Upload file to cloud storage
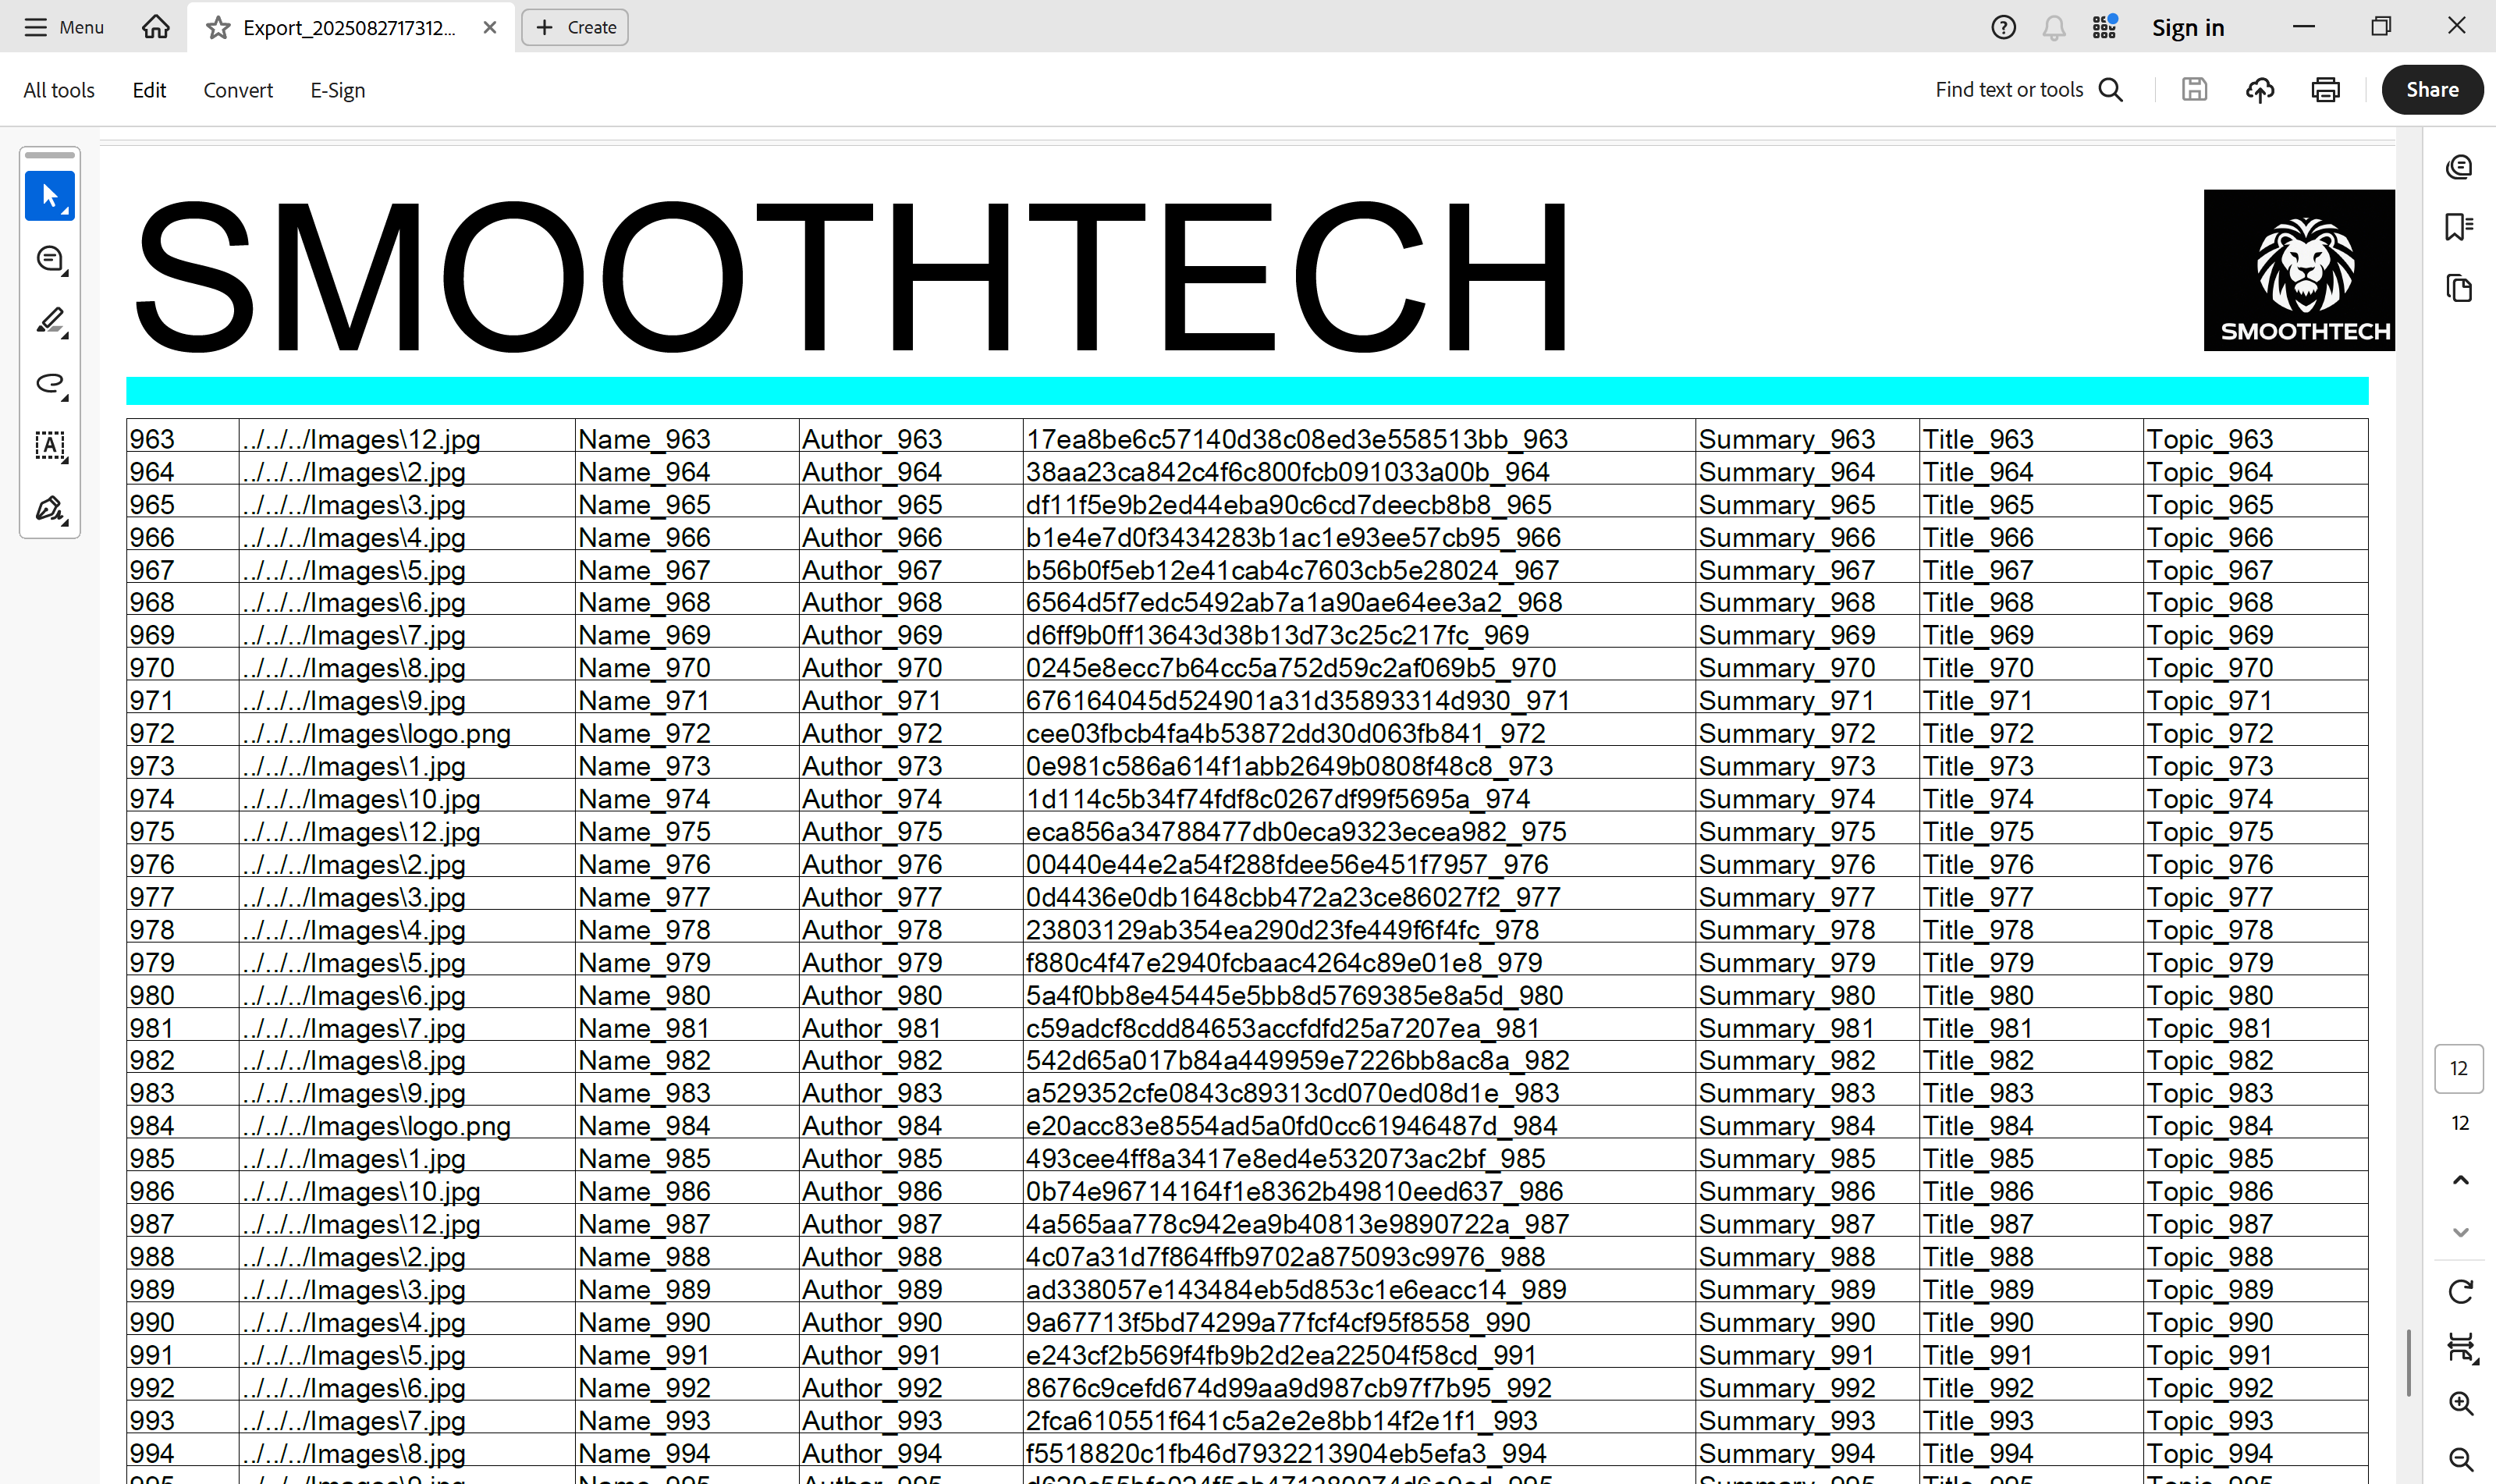 2260,90
